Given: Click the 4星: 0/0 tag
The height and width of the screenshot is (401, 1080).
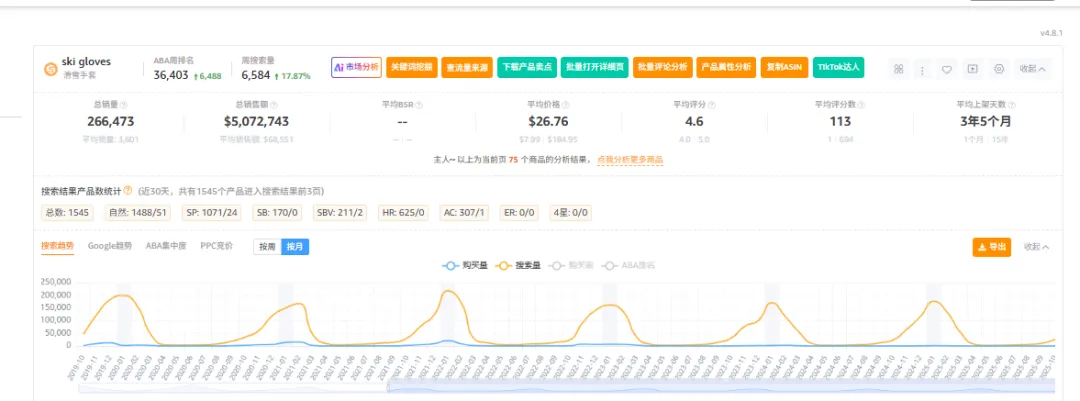Looking at the screenshot, I should pyautogui.click(x=571, y=213).
